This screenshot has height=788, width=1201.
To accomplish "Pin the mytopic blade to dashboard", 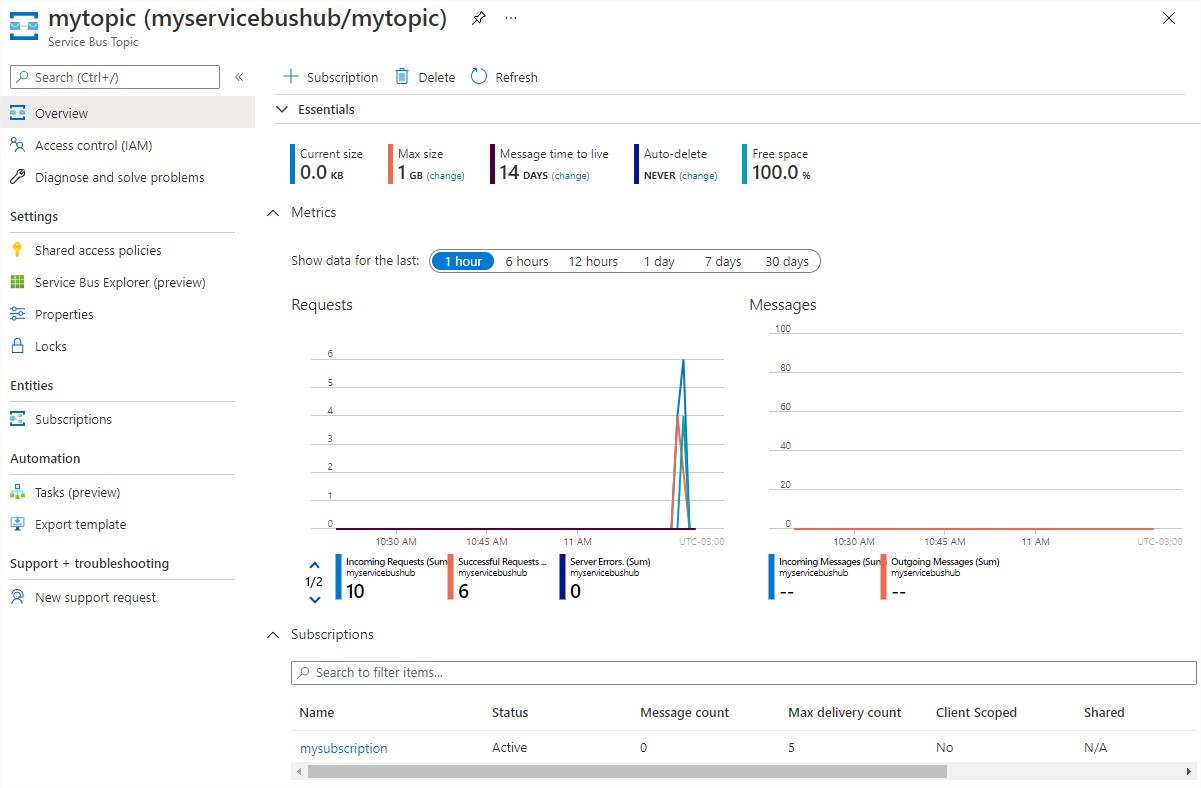I will (x=478, y=19).
